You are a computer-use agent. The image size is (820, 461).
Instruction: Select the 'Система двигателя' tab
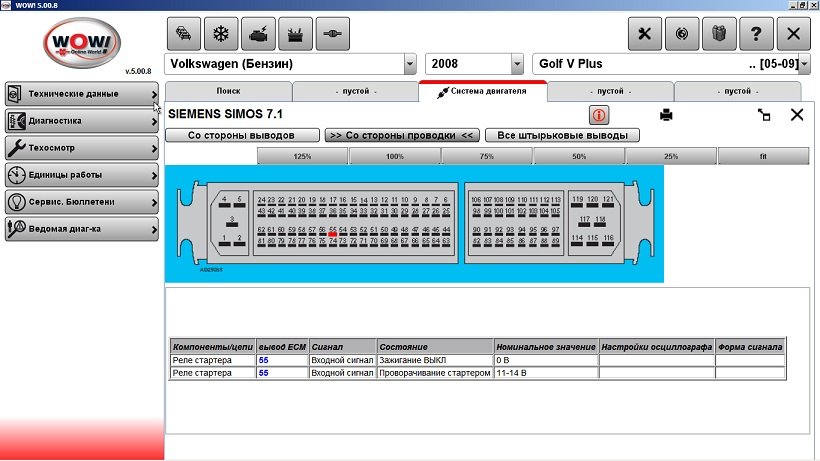tap(482, 91)
